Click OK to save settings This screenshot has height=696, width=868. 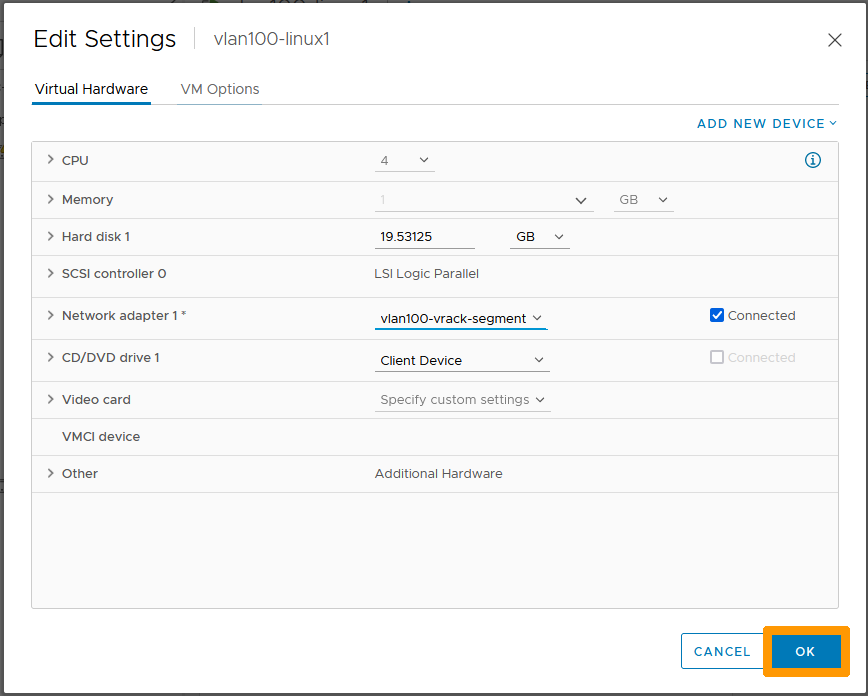[x=806, y=651]
